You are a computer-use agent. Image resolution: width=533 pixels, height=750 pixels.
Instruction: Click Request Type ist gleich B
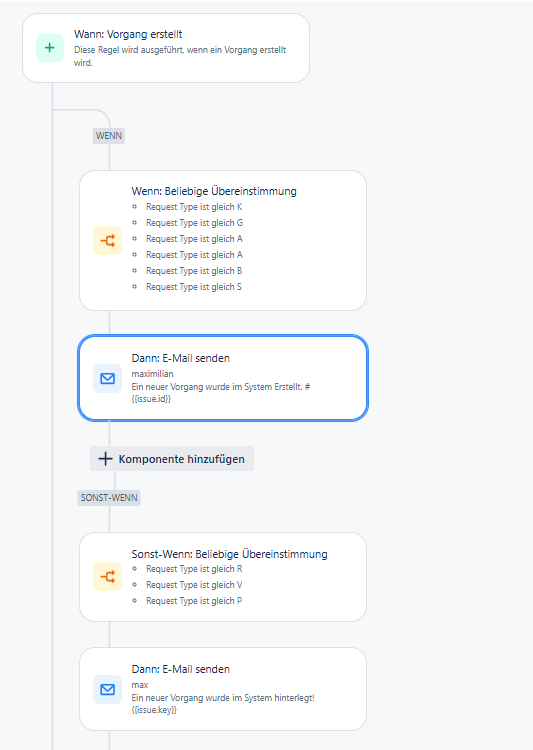click(194, 271)
